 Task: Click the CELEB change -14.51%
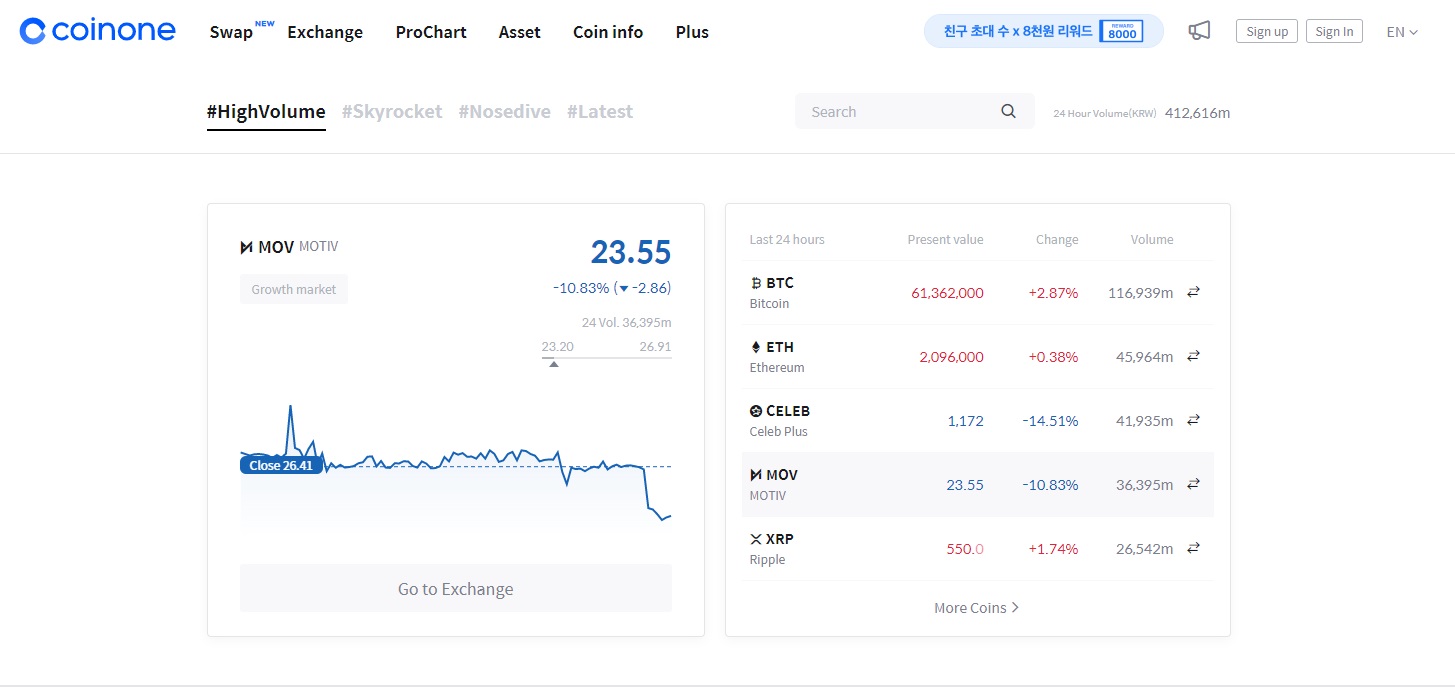tap(1050, 420)
